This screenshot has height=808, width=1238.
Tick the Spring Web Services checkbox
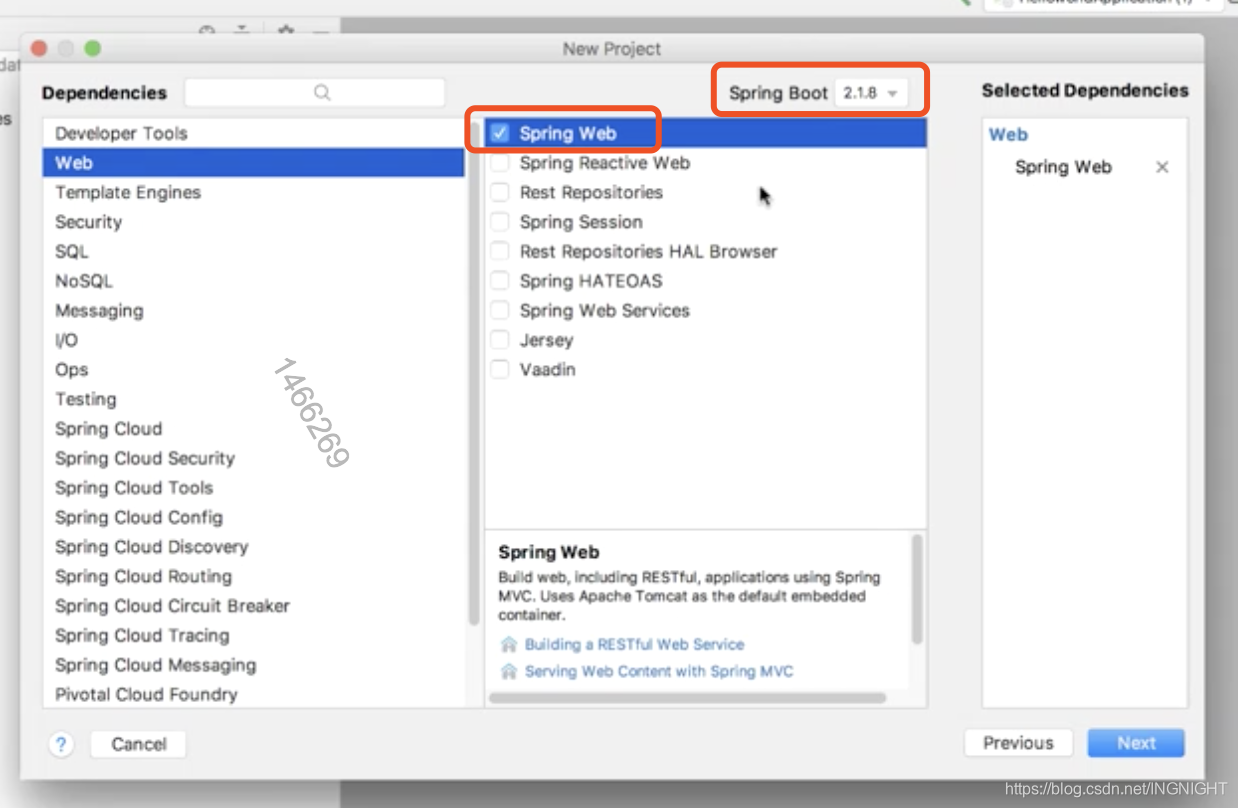pos(500,310)
